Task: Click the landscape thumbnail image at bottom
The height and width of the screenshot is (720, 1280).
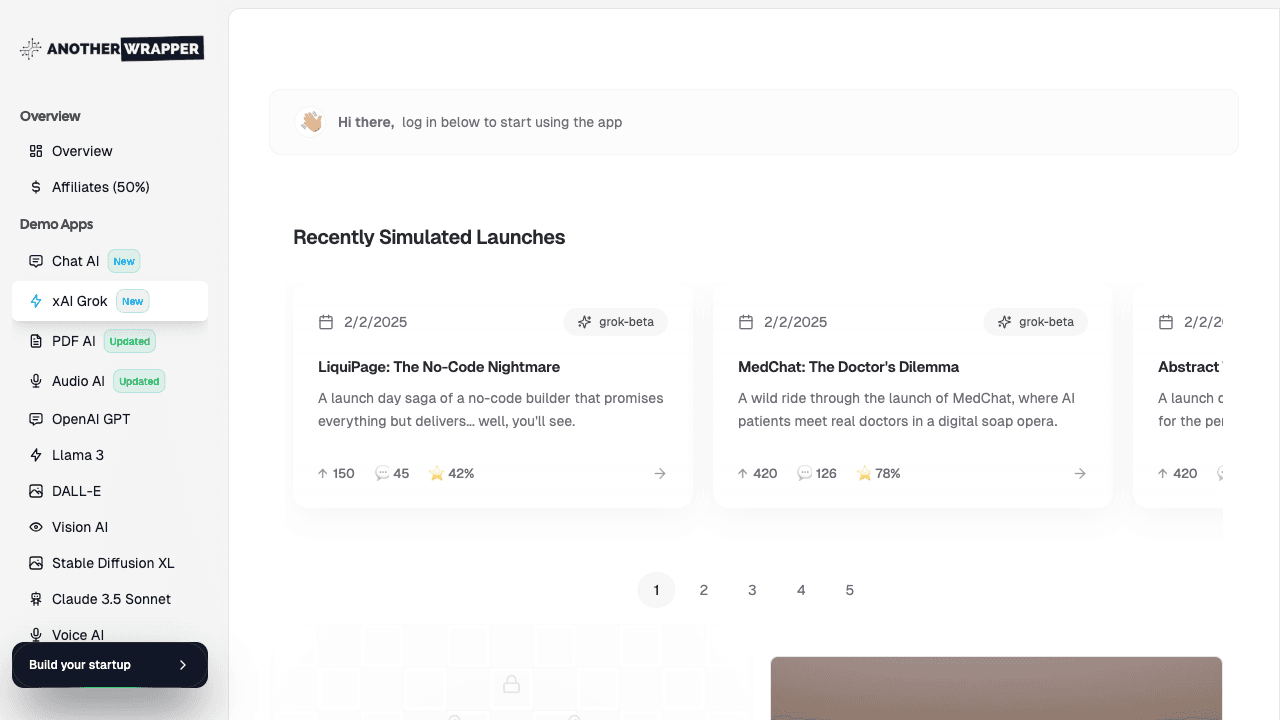Action: point(996,688)
